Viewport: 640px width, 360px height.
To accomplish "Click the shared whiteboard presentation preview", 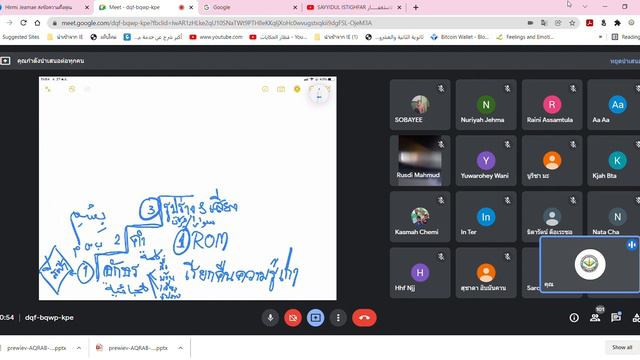I will point(187,188).
